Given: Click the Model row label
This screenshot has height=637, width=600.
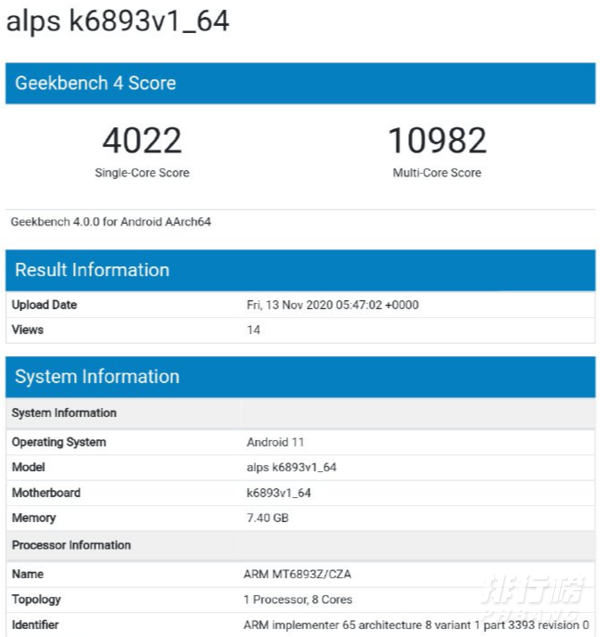Looking at the screenshot, I should pos(28,467).
